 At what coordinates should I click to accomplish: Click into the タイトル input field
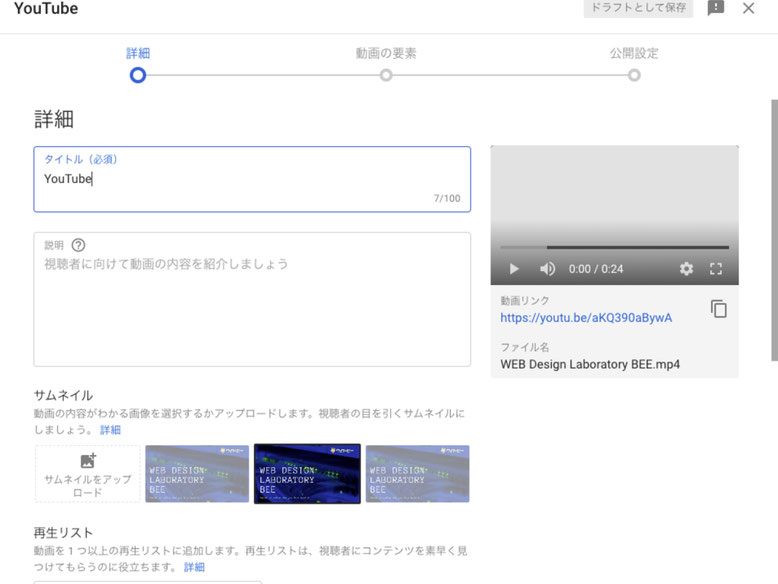pyautogui.click(x=252, y=179)
